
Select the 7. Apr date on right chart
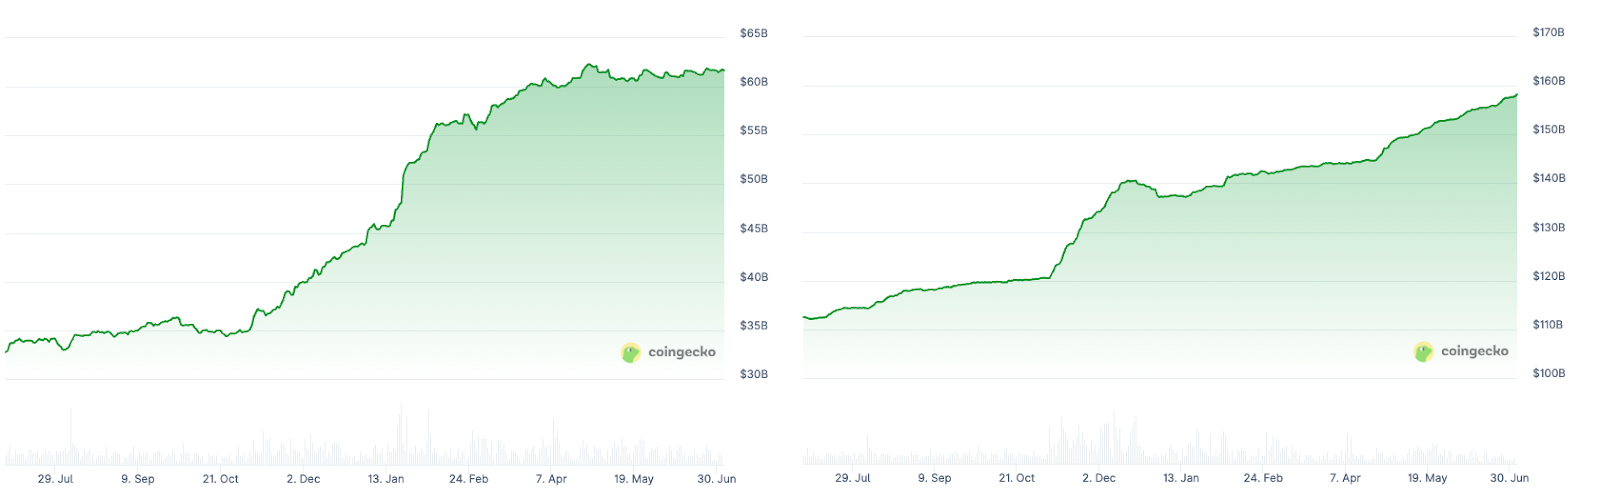tap(1345, 478)
